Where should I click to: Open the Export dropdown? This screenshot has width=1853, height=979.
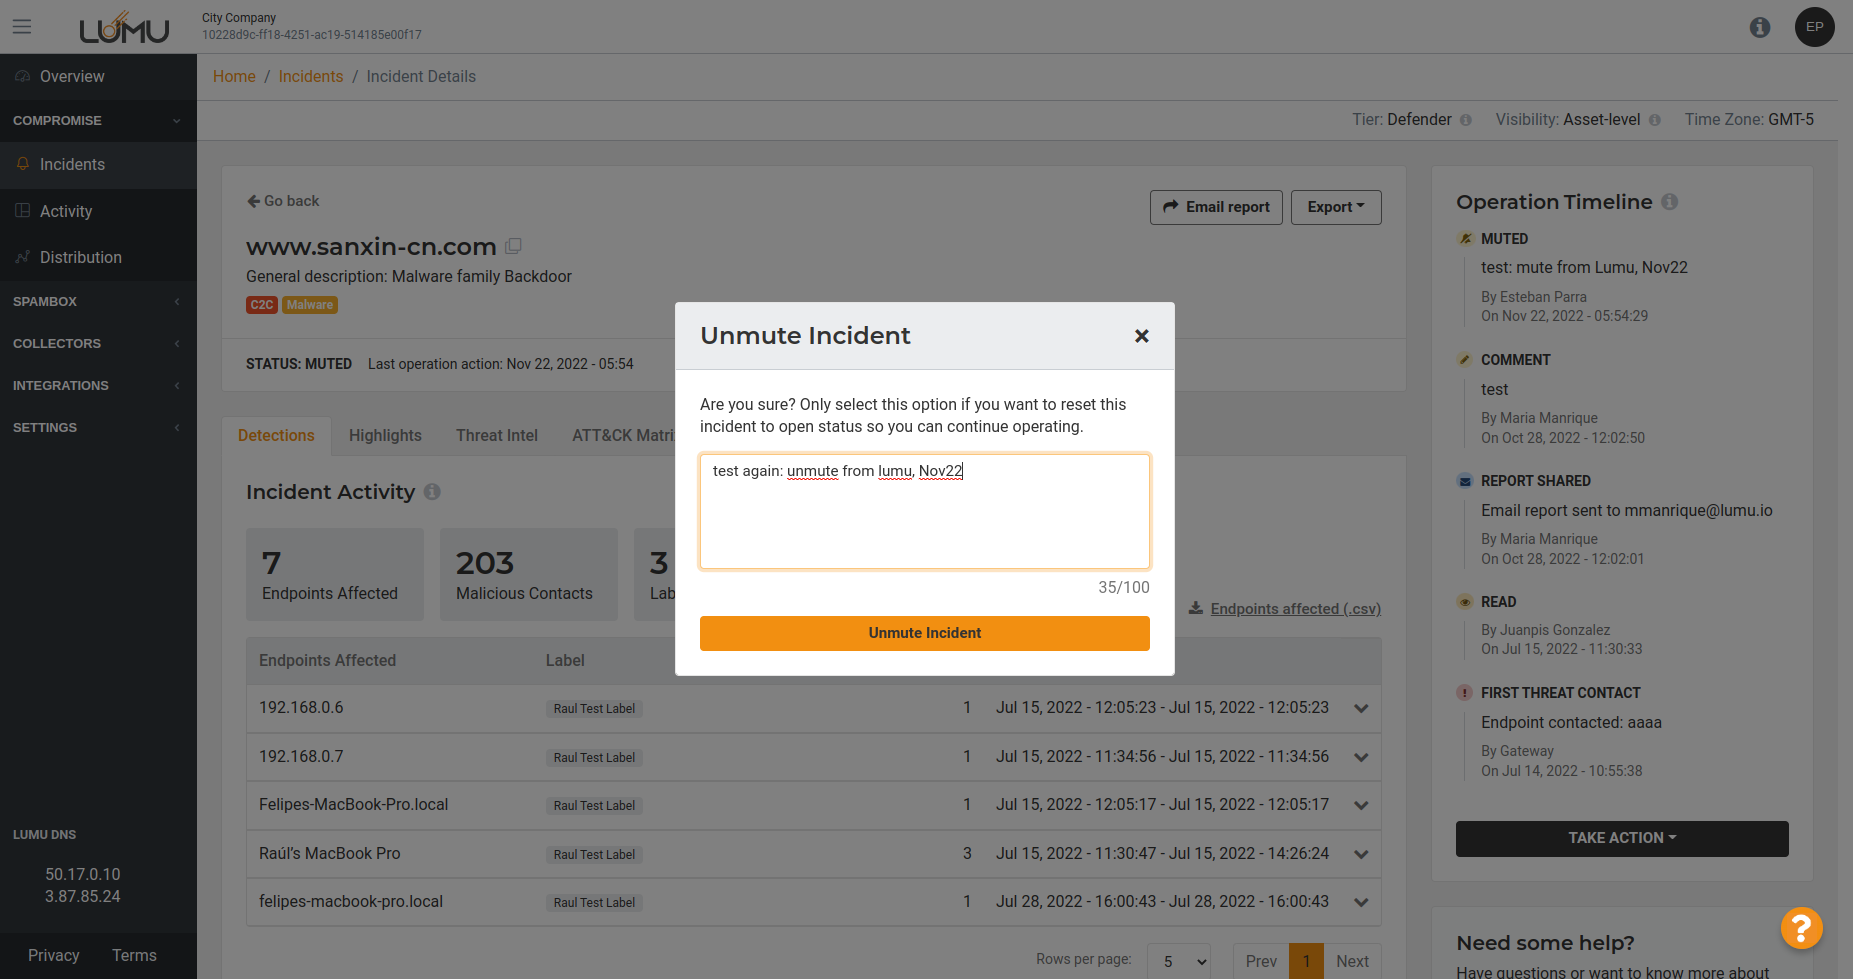[x=1335, y=207]
